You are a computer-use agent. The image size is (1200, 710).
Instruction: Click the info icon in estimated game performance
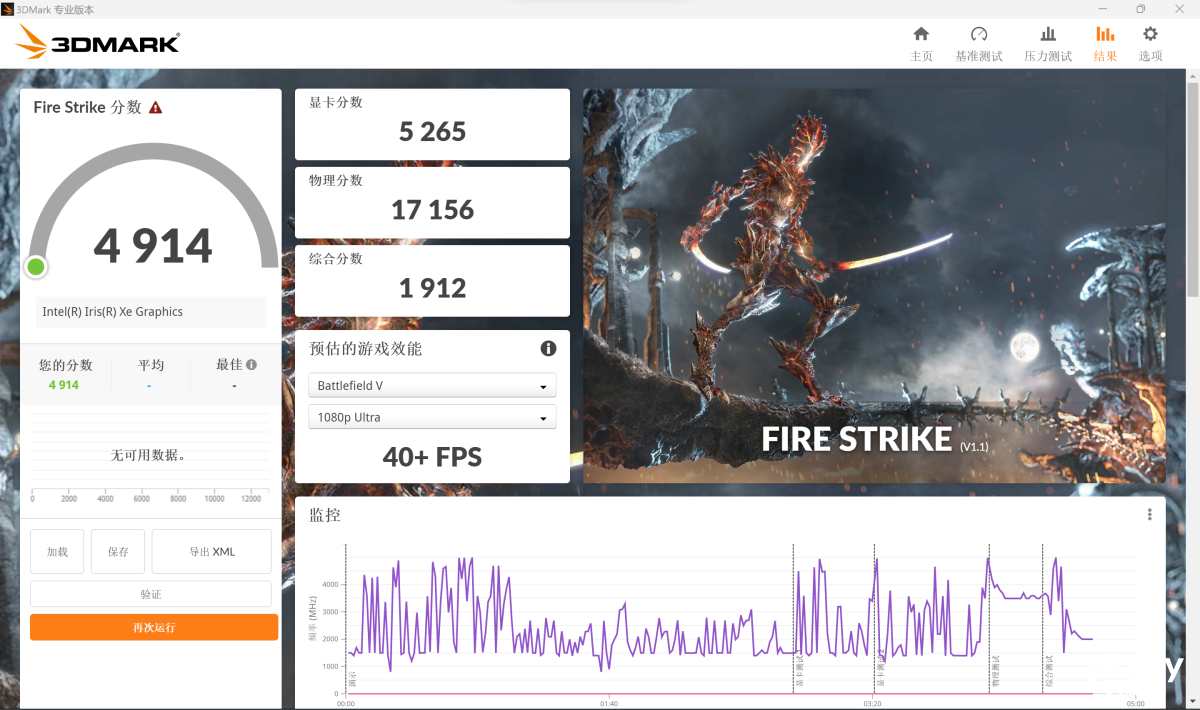548,348
